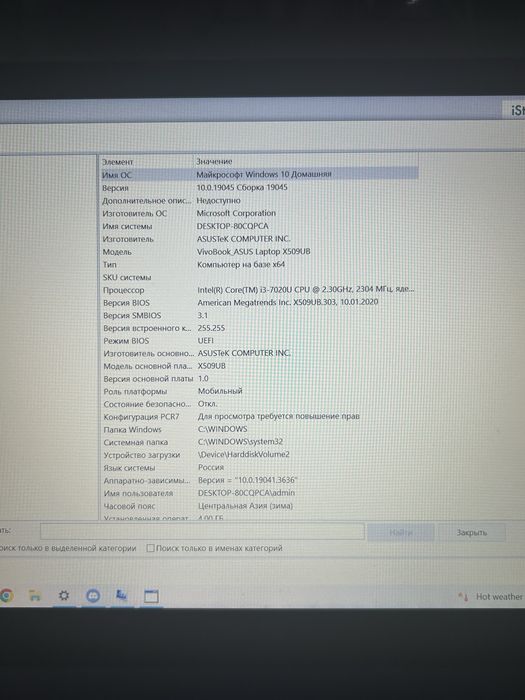This screenshot has width=525, height=700.
Task: Select the 'Версия' row with 10.0.19045
Action: (259, 188)
